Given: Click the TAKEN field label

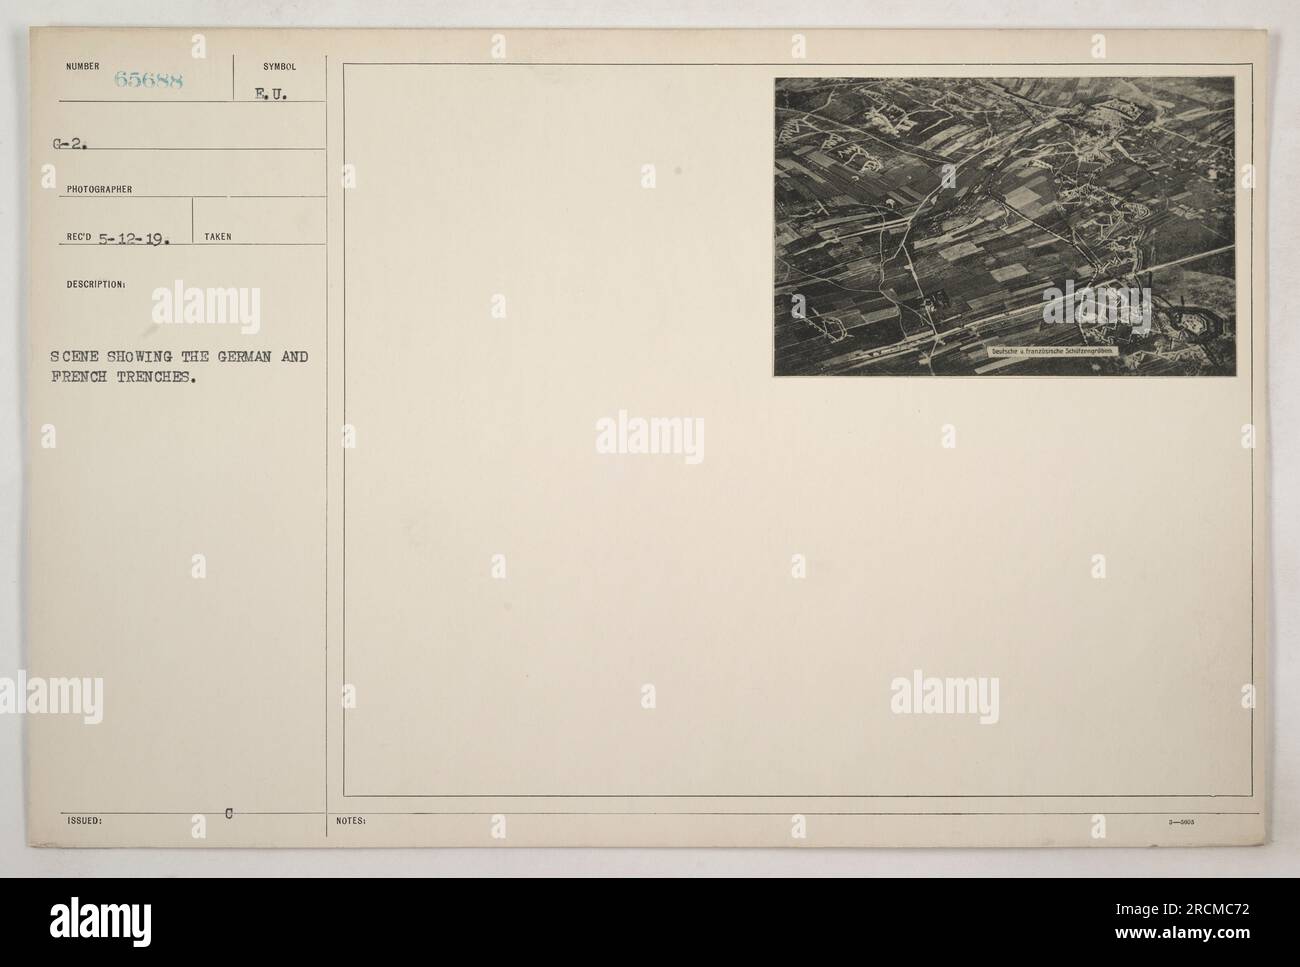Looking at the screenshot, I should [x=218, y=237].
